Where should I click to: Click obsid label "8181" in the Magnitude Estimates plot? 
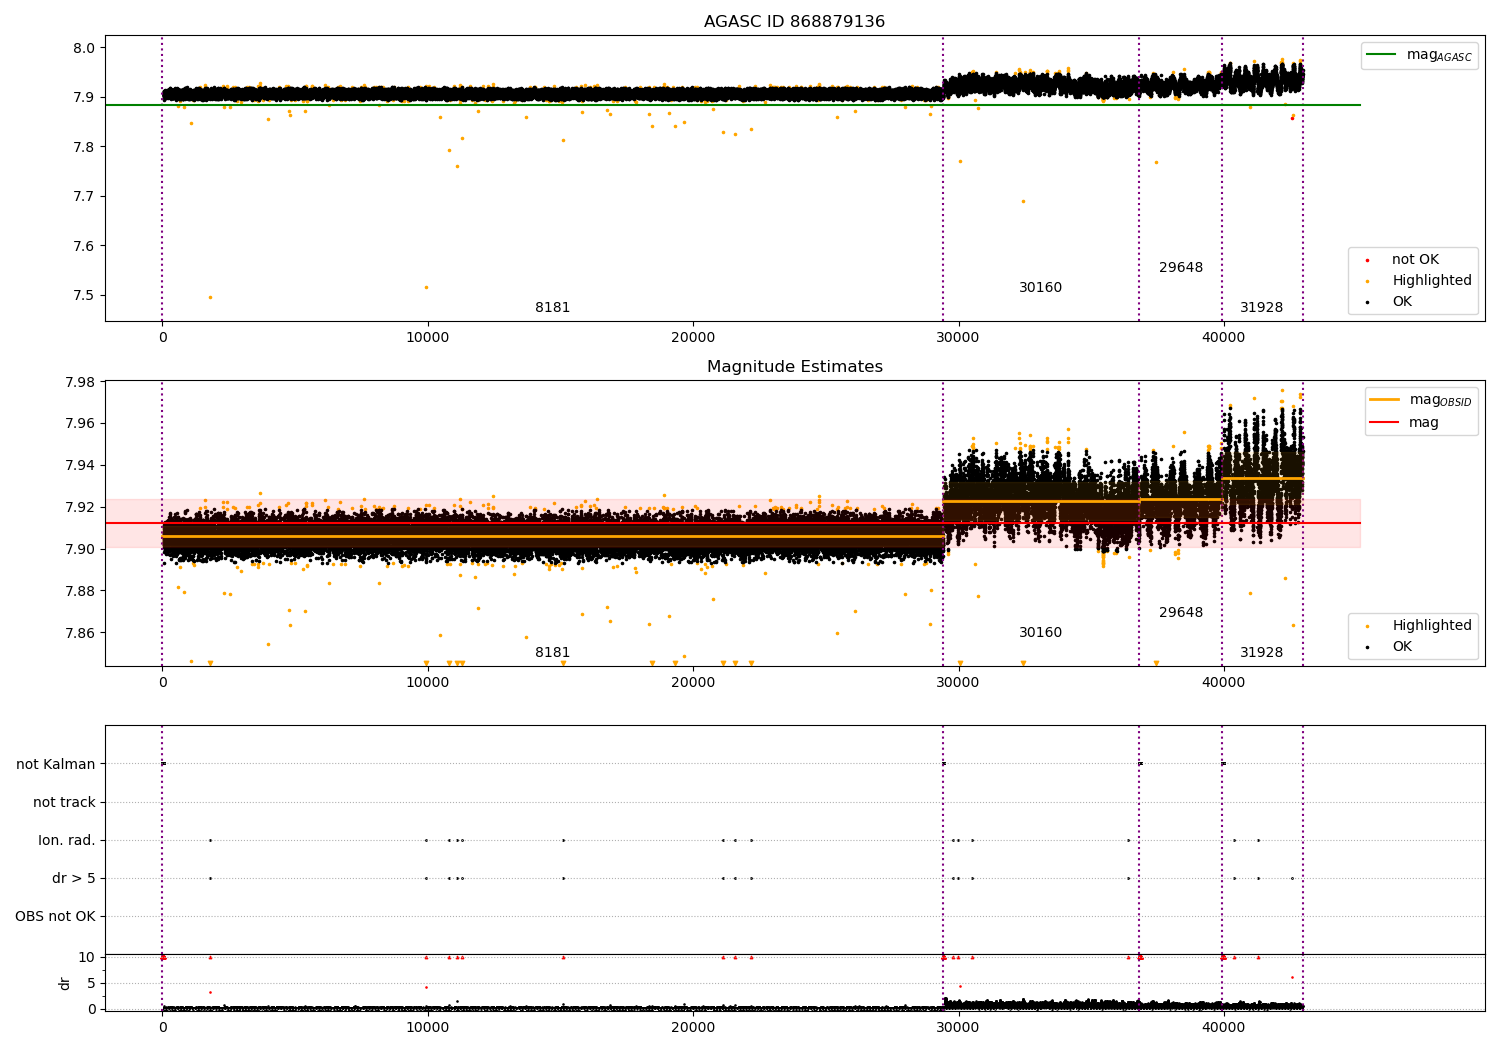(552, 653)
